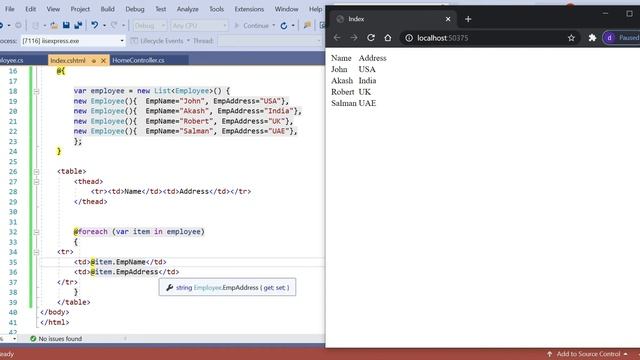Screen dimensions: 640x360
Task: Open the Window menu
Action: tap(286, 9)
